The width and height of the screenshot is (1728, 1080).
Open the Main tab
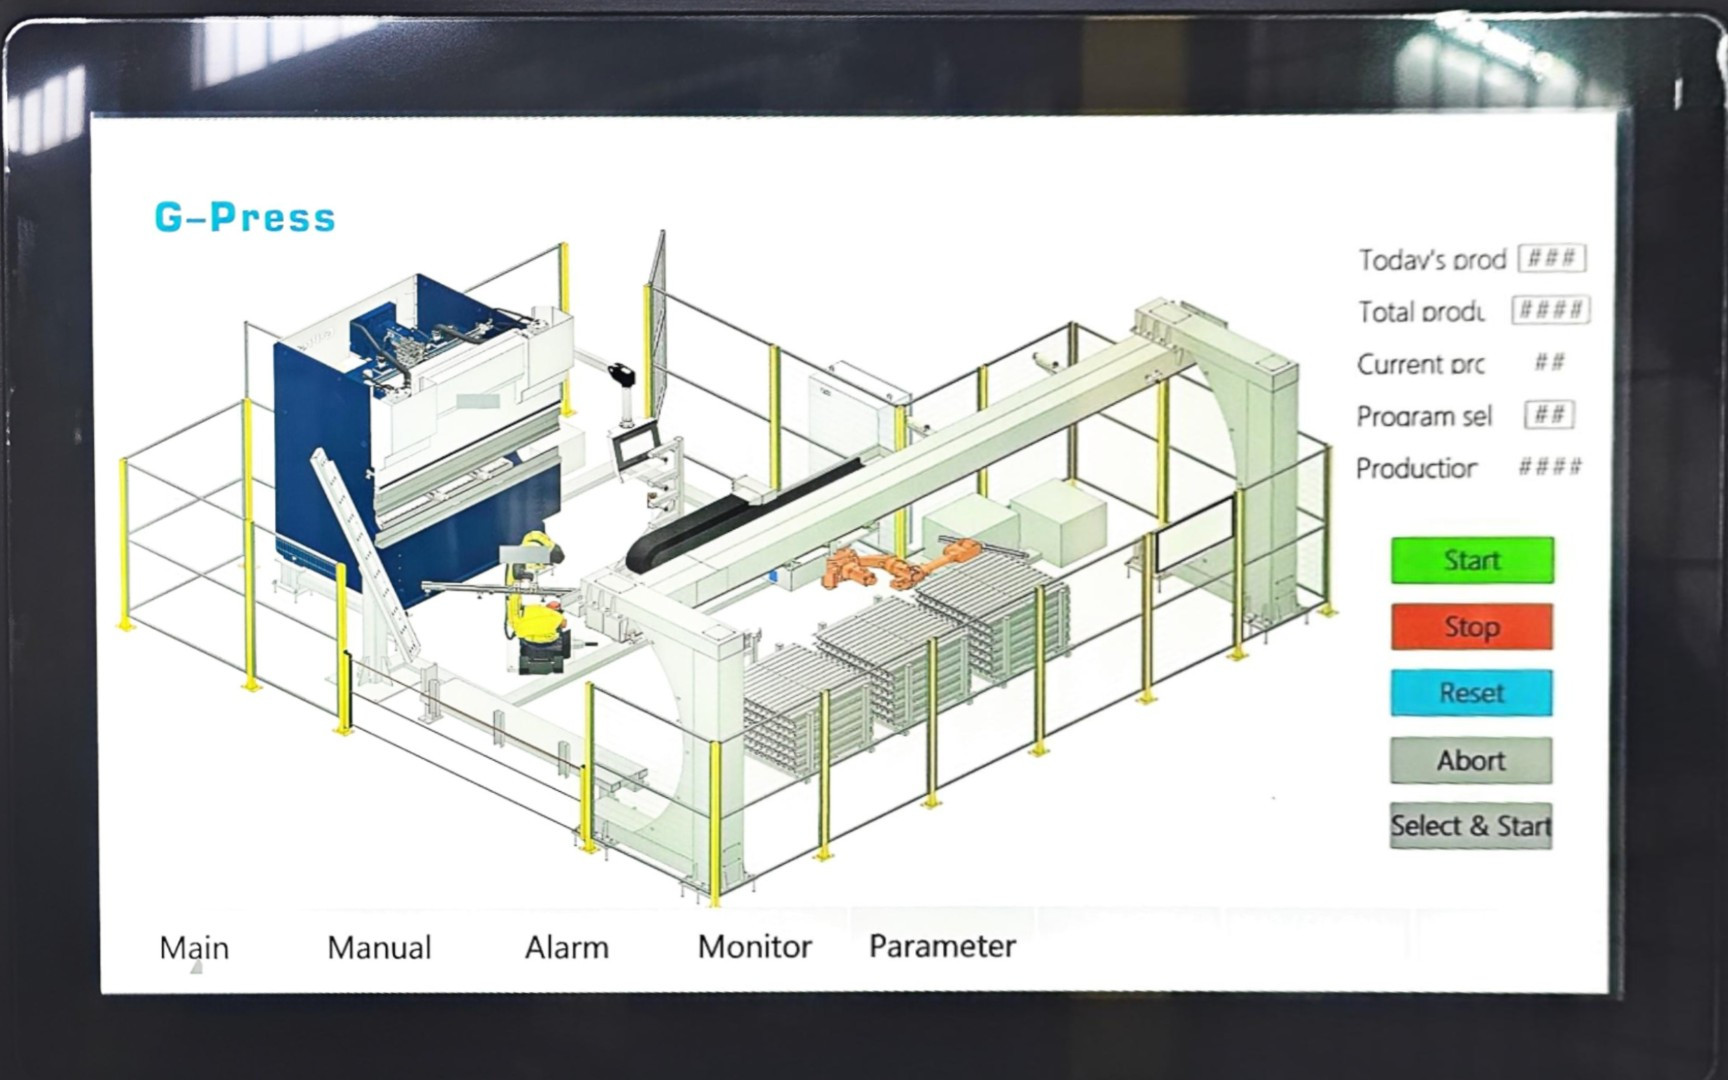coord(194,947)
